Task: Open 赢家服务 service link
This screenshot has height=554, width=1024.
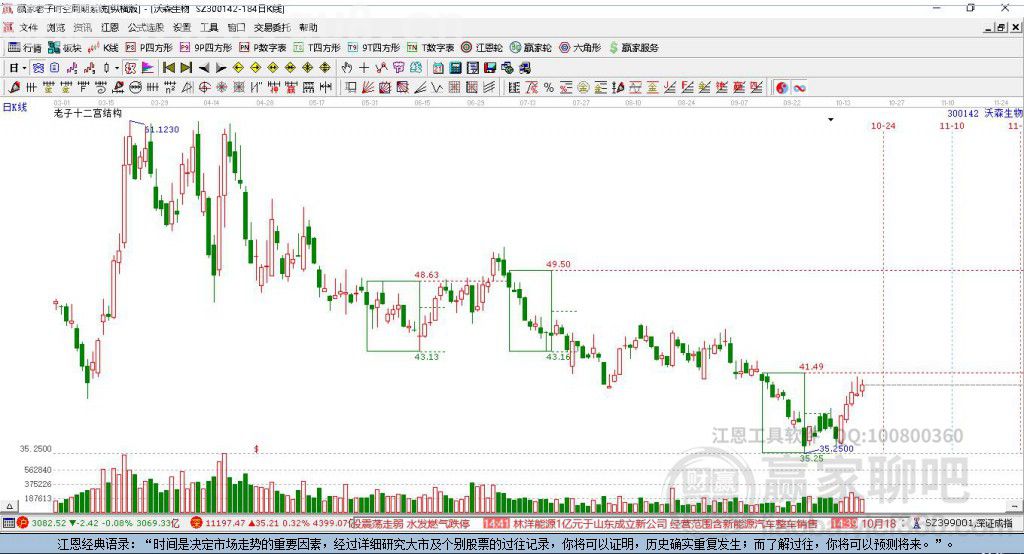Action: coord(633,48)
